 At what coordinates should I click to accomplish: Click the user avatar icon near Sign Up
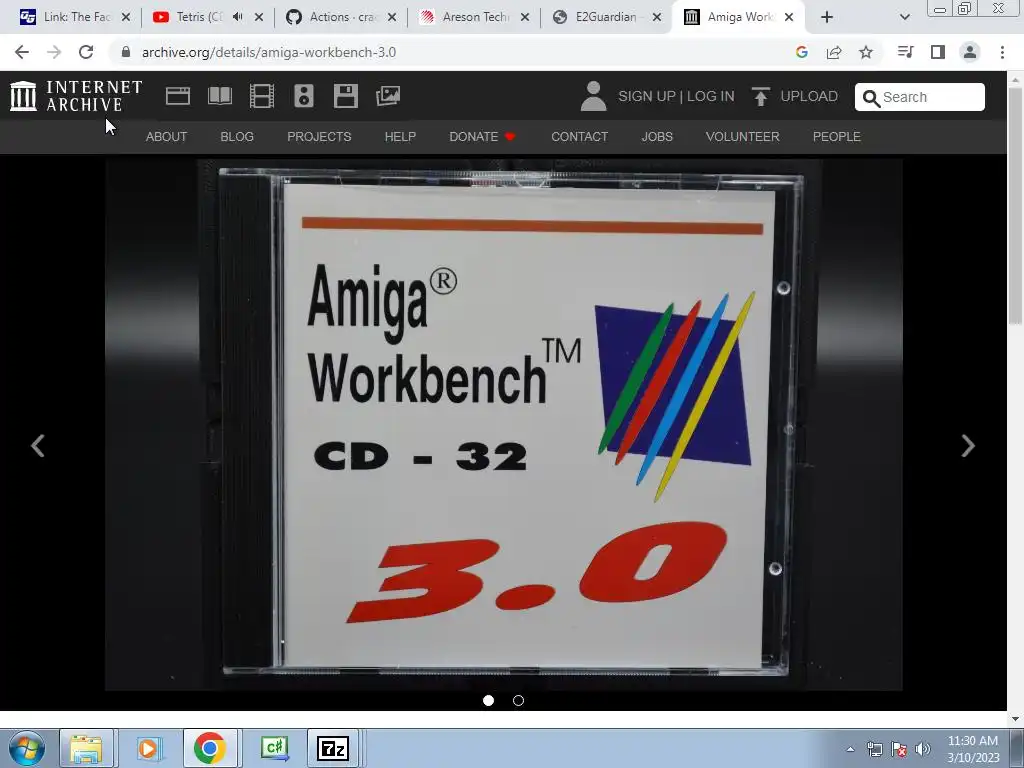click(593, 96)
